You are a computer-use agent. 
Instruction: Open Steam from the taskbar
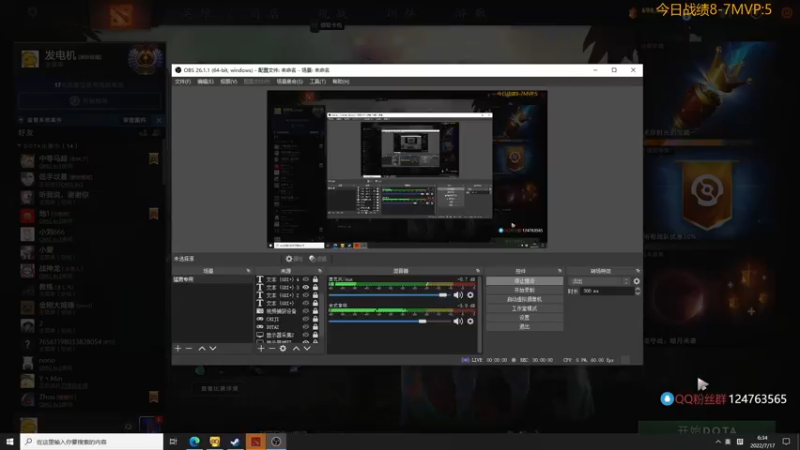point(235,441)
